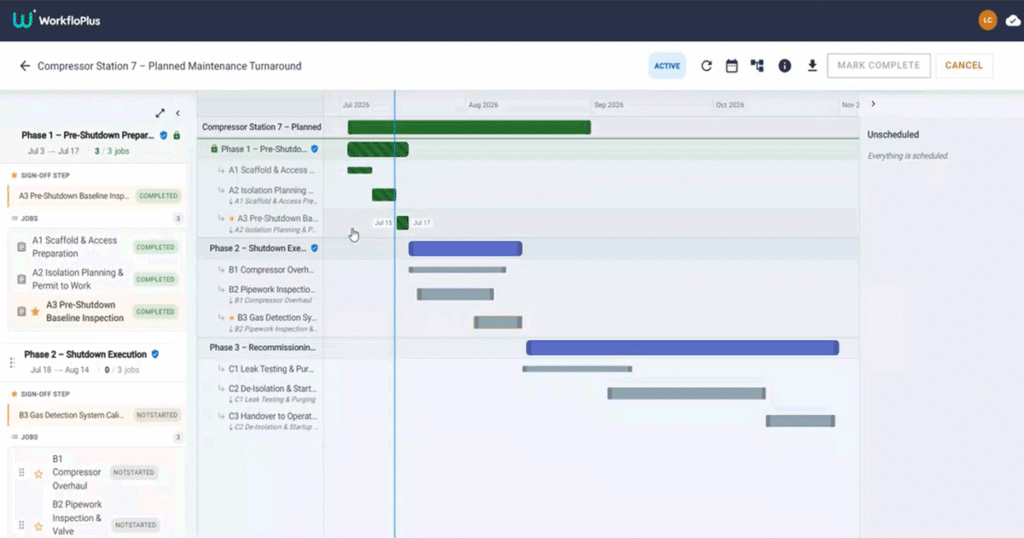Click the hierarchy tree view icon
This screenshot has width=1024, height=538.
[757, 65]
